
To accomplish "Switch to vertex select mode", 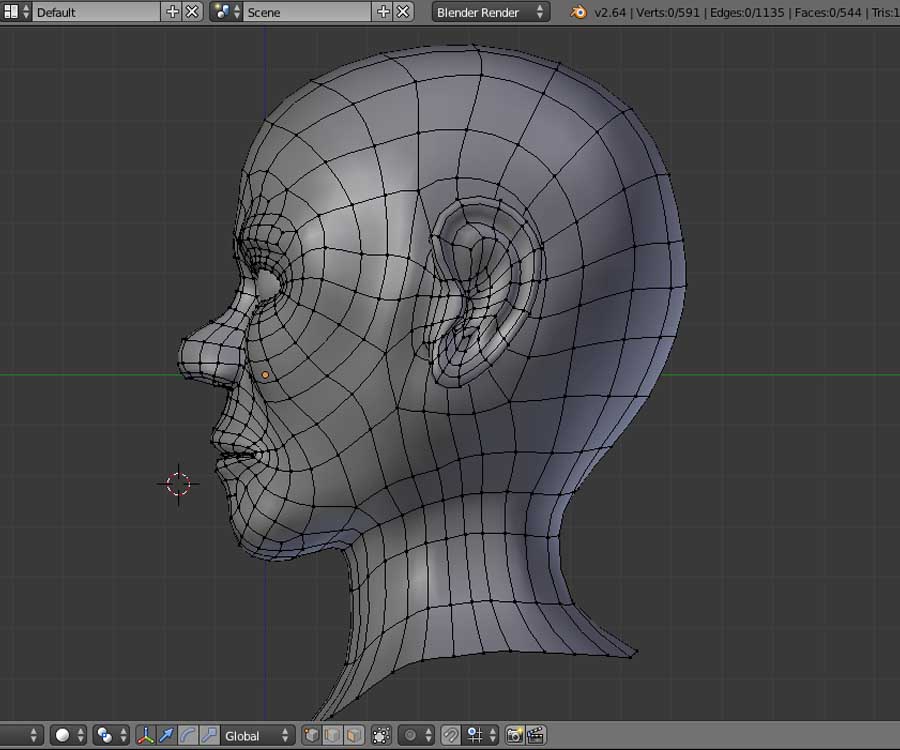I will (312, 735).
